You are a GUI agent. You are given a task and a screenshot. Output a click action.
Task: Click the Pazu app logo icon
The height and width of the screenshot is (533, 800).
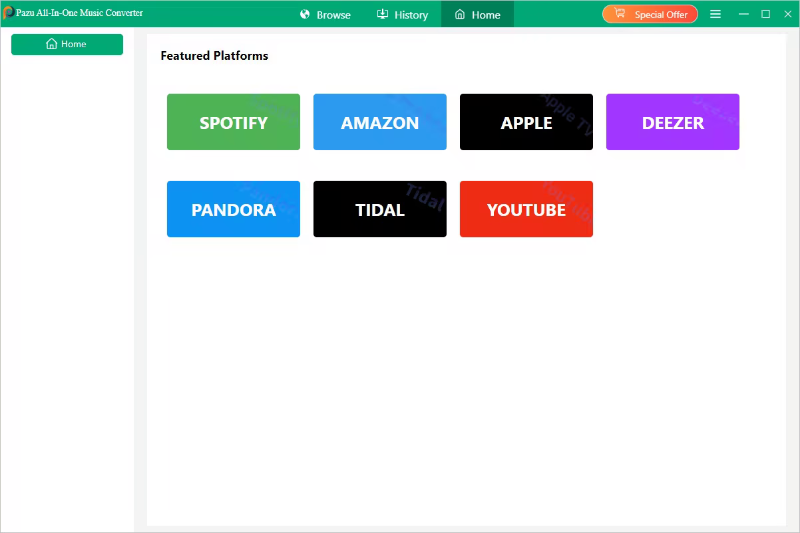pyautogui.click(x=8, y=12)
